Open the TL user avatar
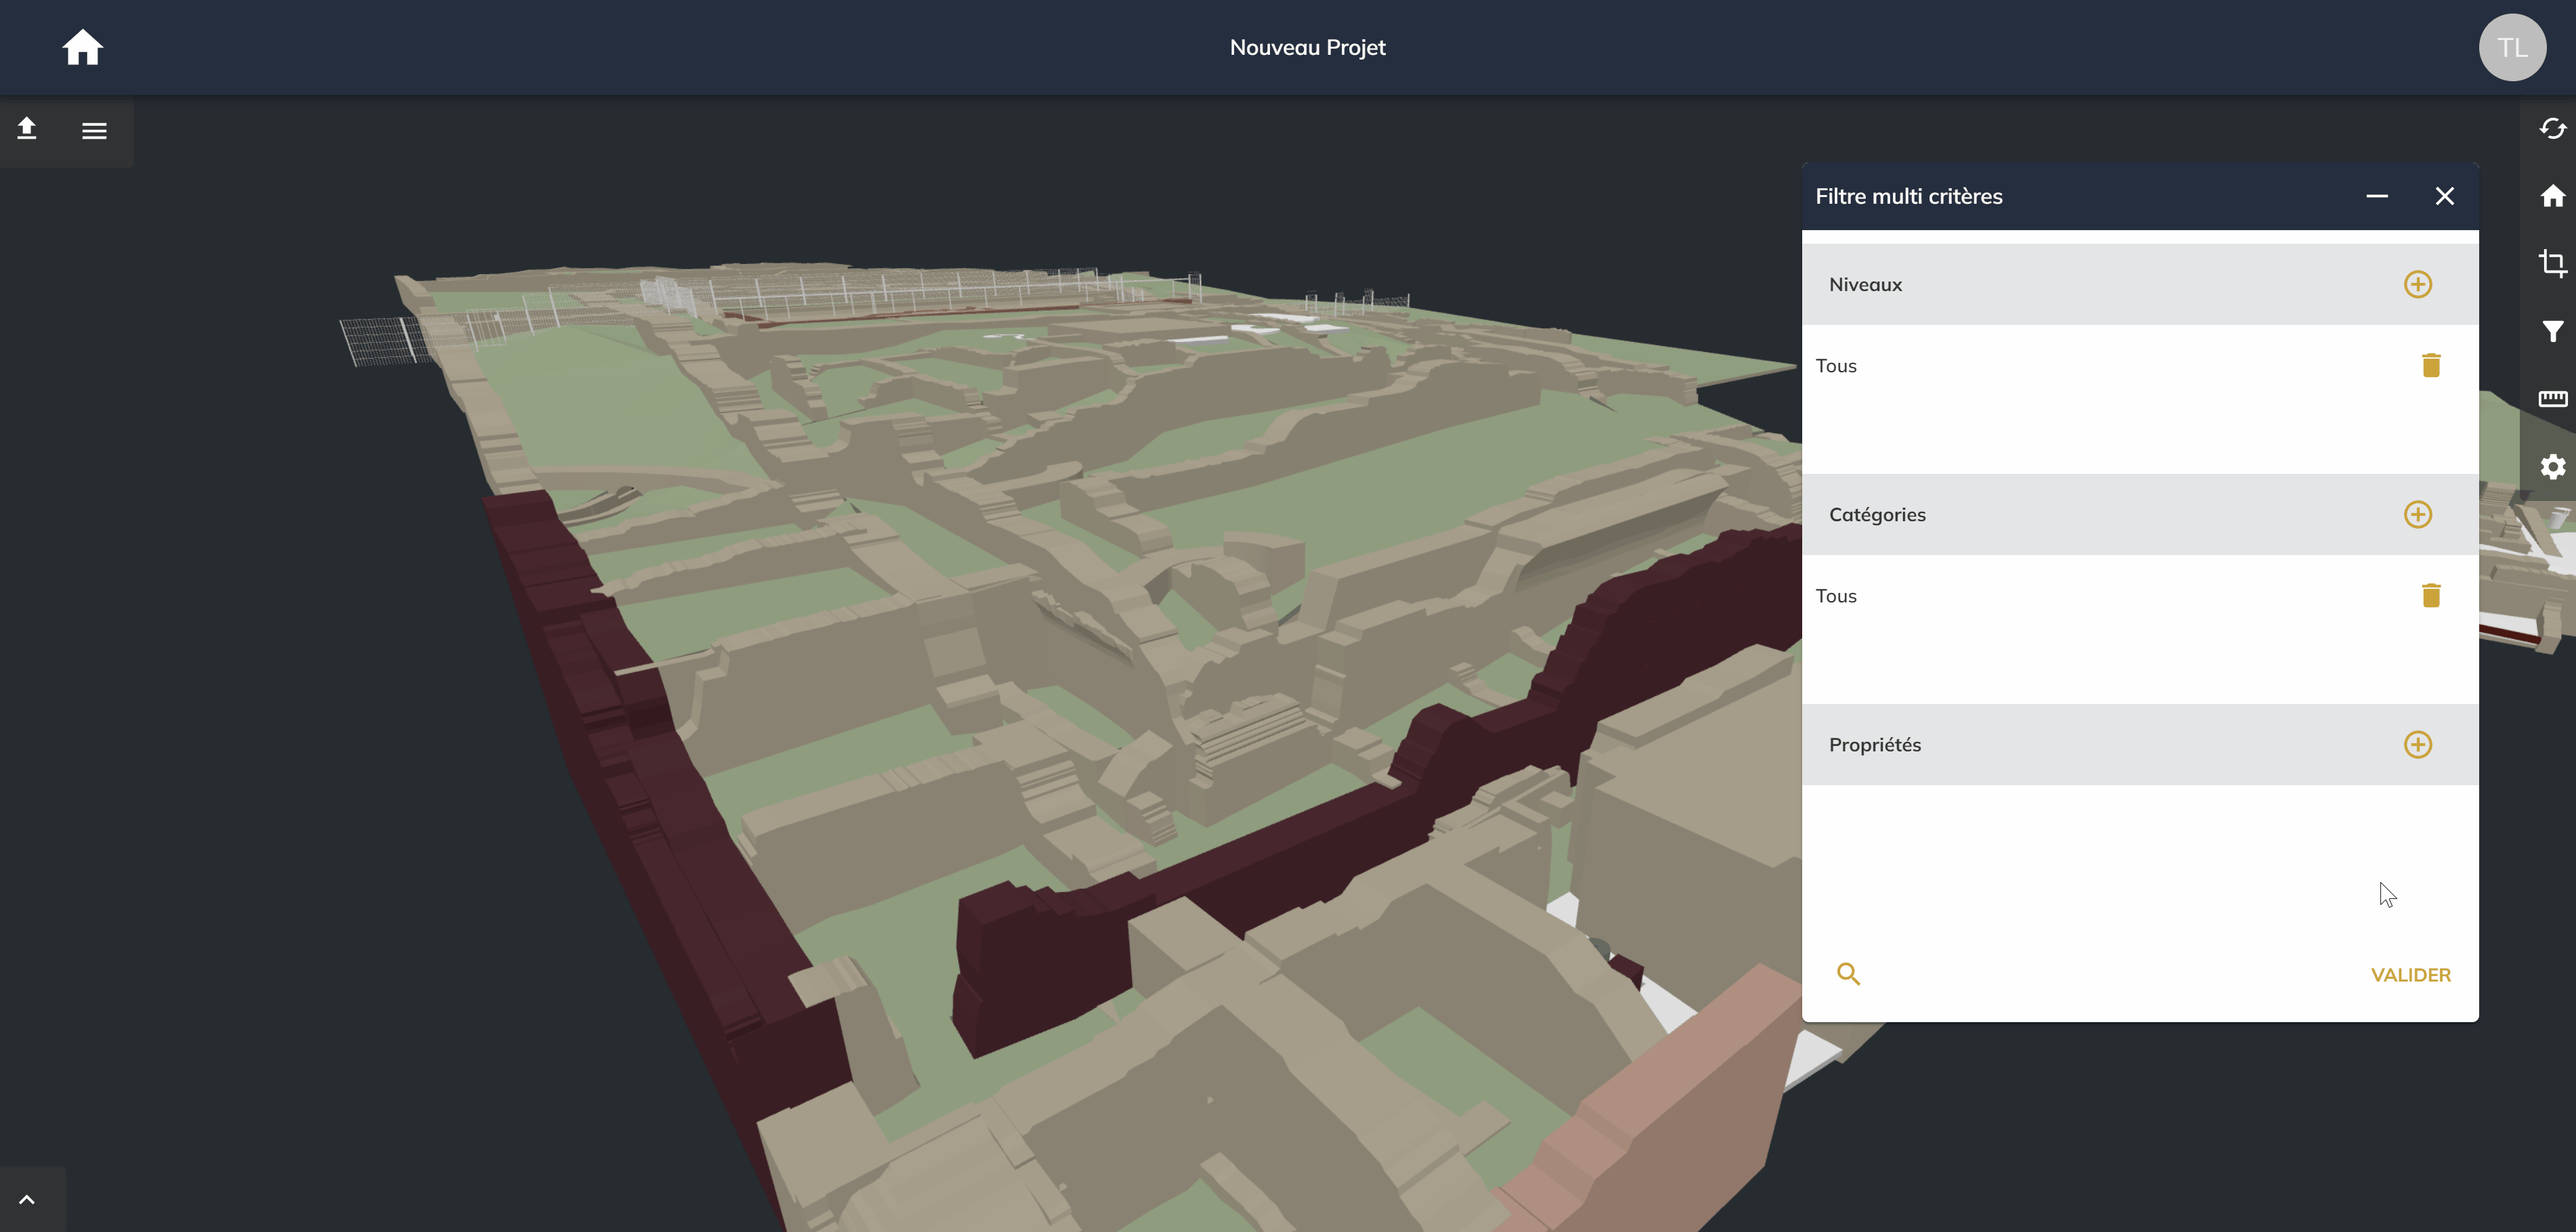This screenshot has height=1232, width=2576. (x=2511, y=47)
